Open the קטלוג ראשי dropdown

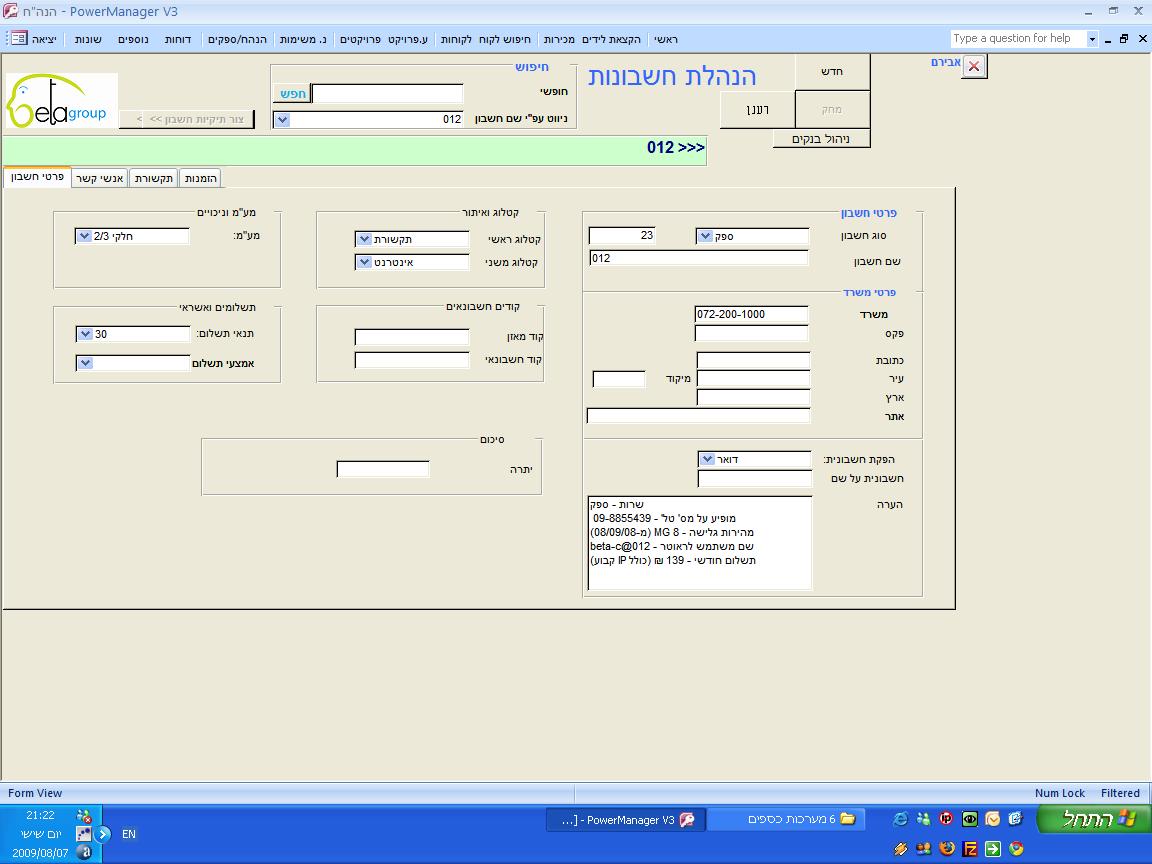coord(364,239)
